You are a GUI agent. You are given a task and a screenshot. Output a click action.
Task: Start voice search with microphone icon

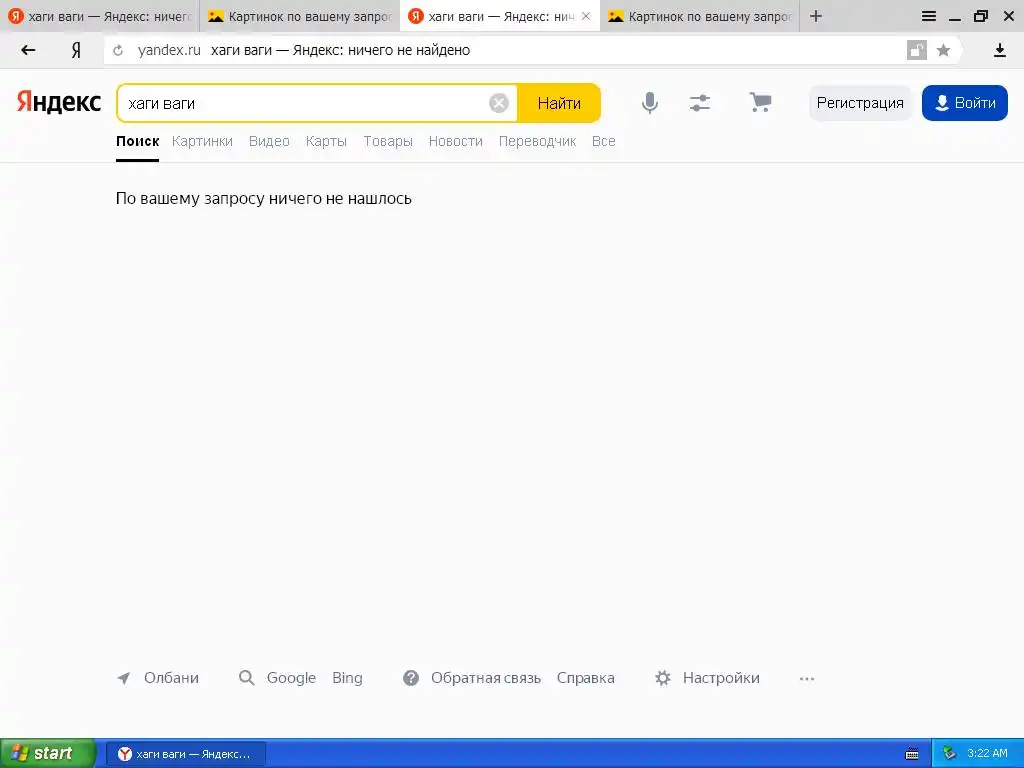[650, 103]
